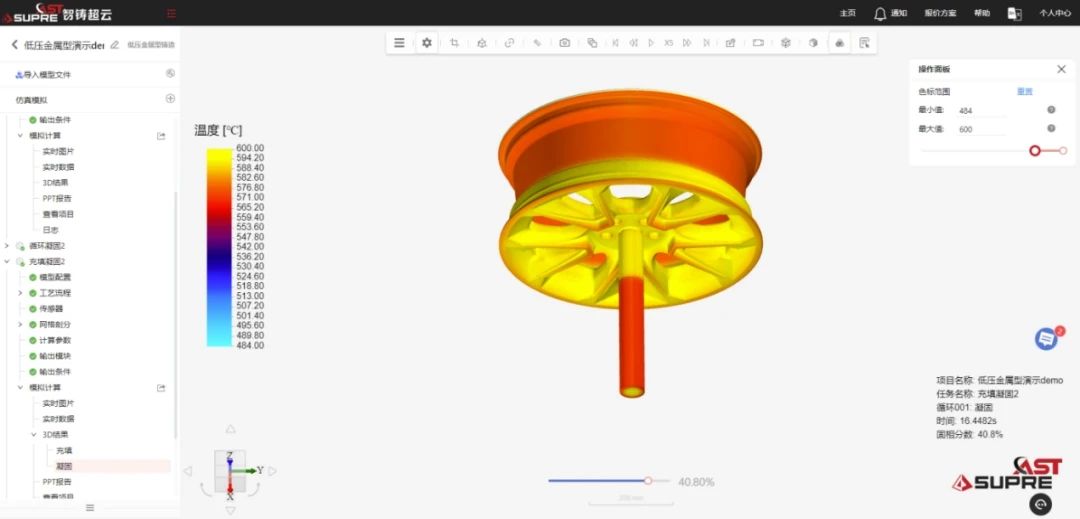Click the notification bell icon 通知

pyautogui.click(x=880, y=14)
